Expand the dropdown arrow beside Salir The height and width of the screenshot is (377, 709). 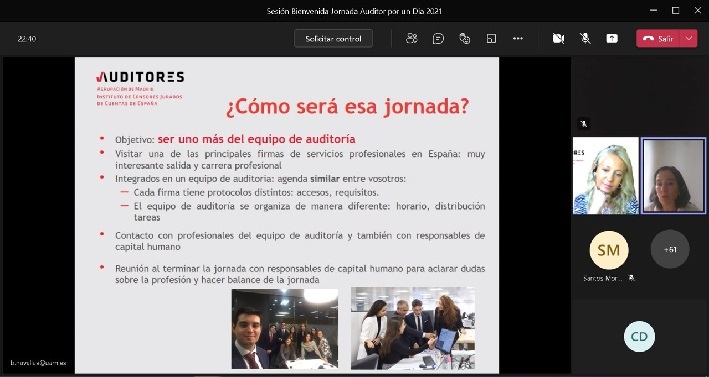[x=689, y=39]
